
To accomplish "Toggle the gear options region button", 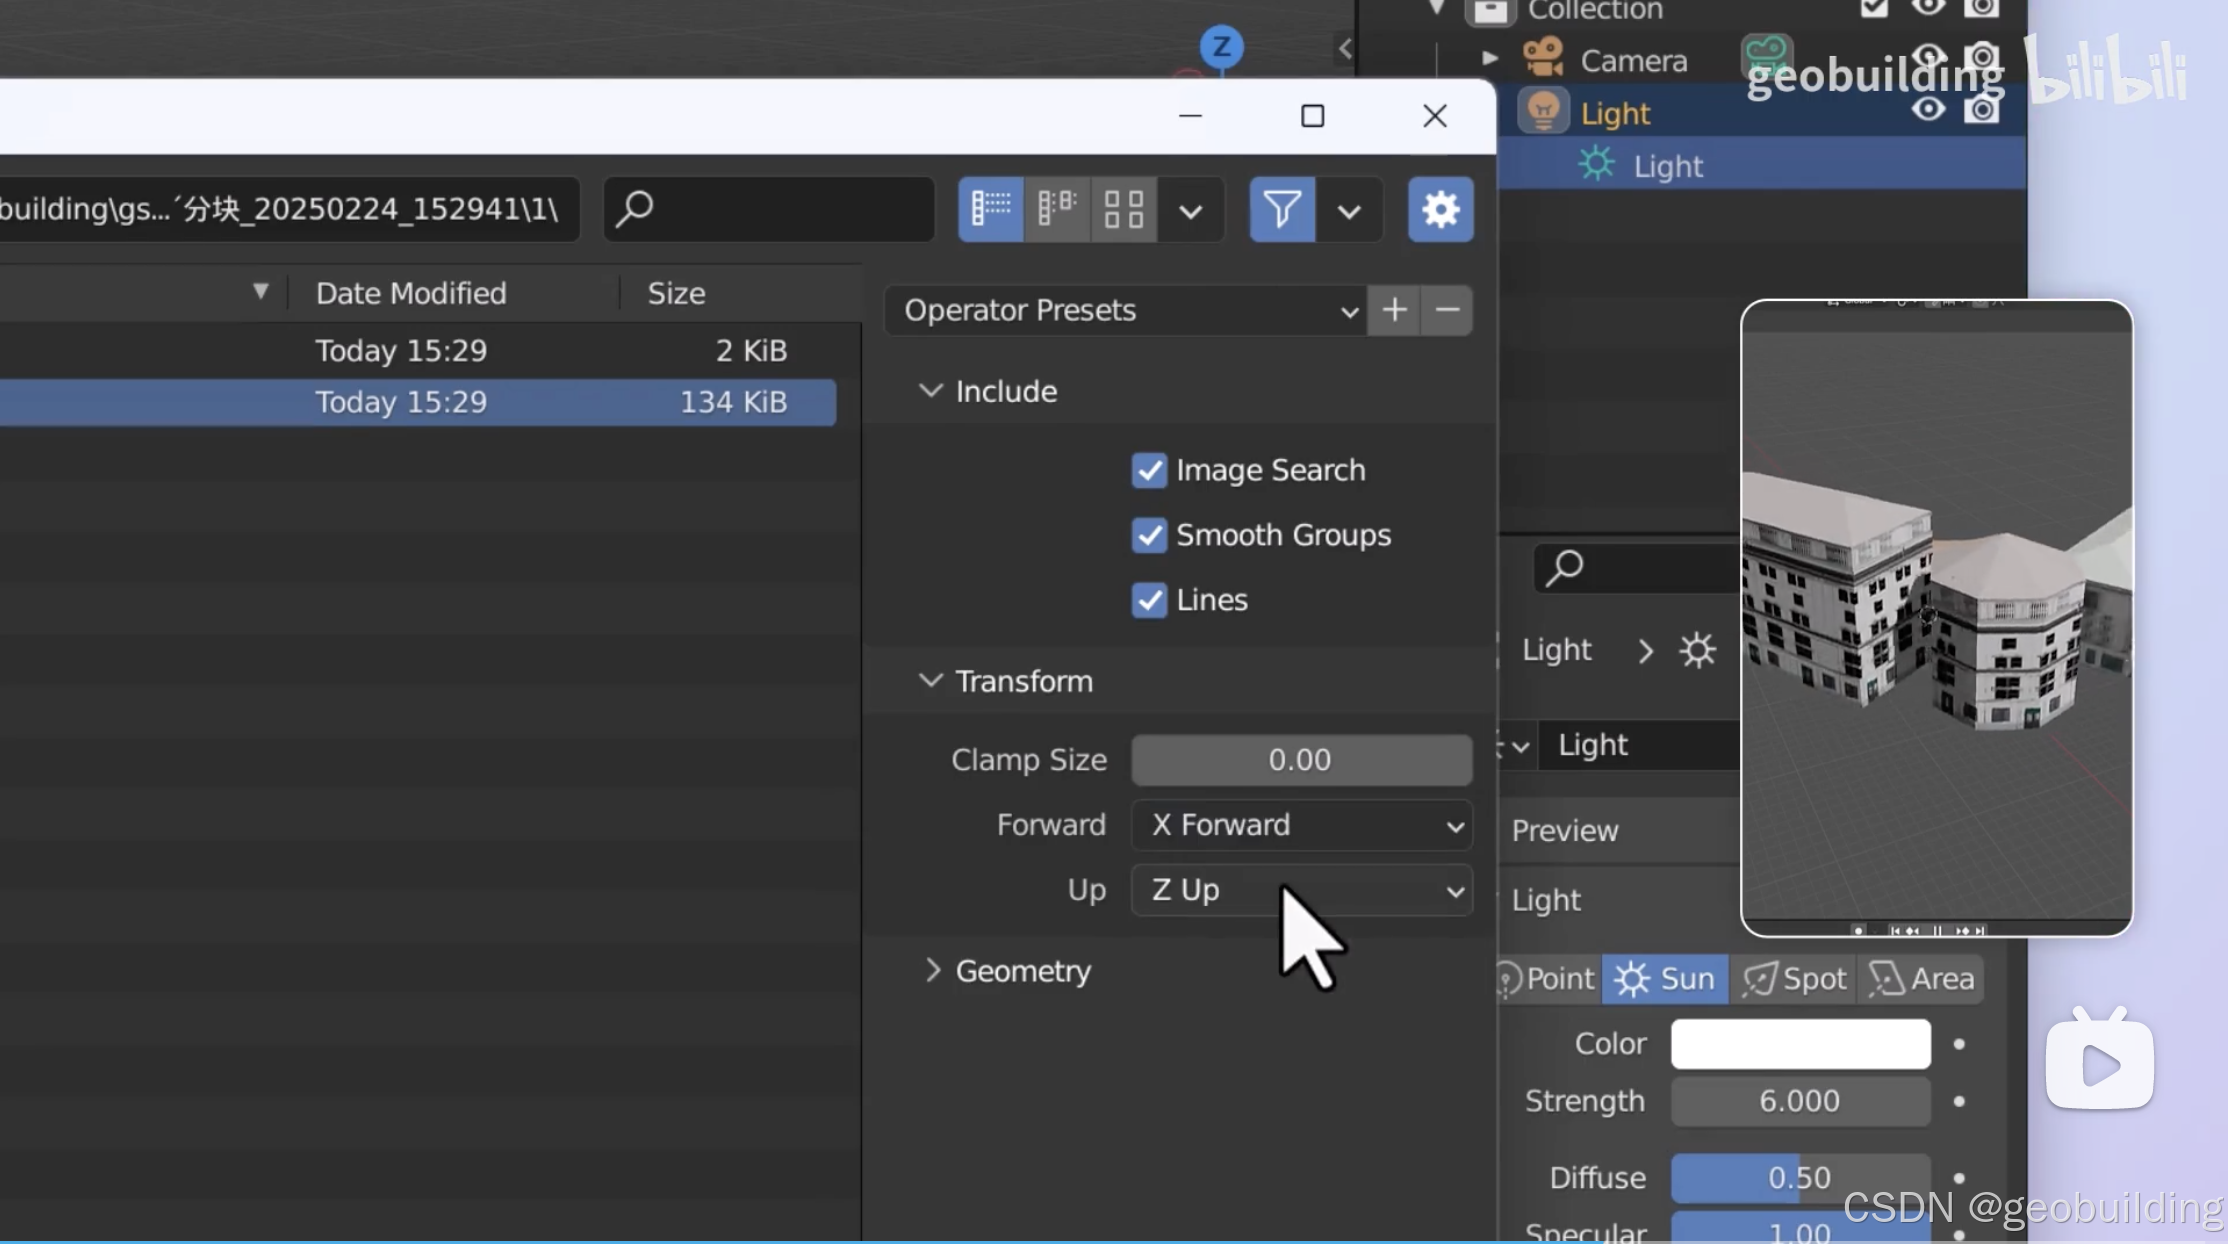I will point(1440,209).
